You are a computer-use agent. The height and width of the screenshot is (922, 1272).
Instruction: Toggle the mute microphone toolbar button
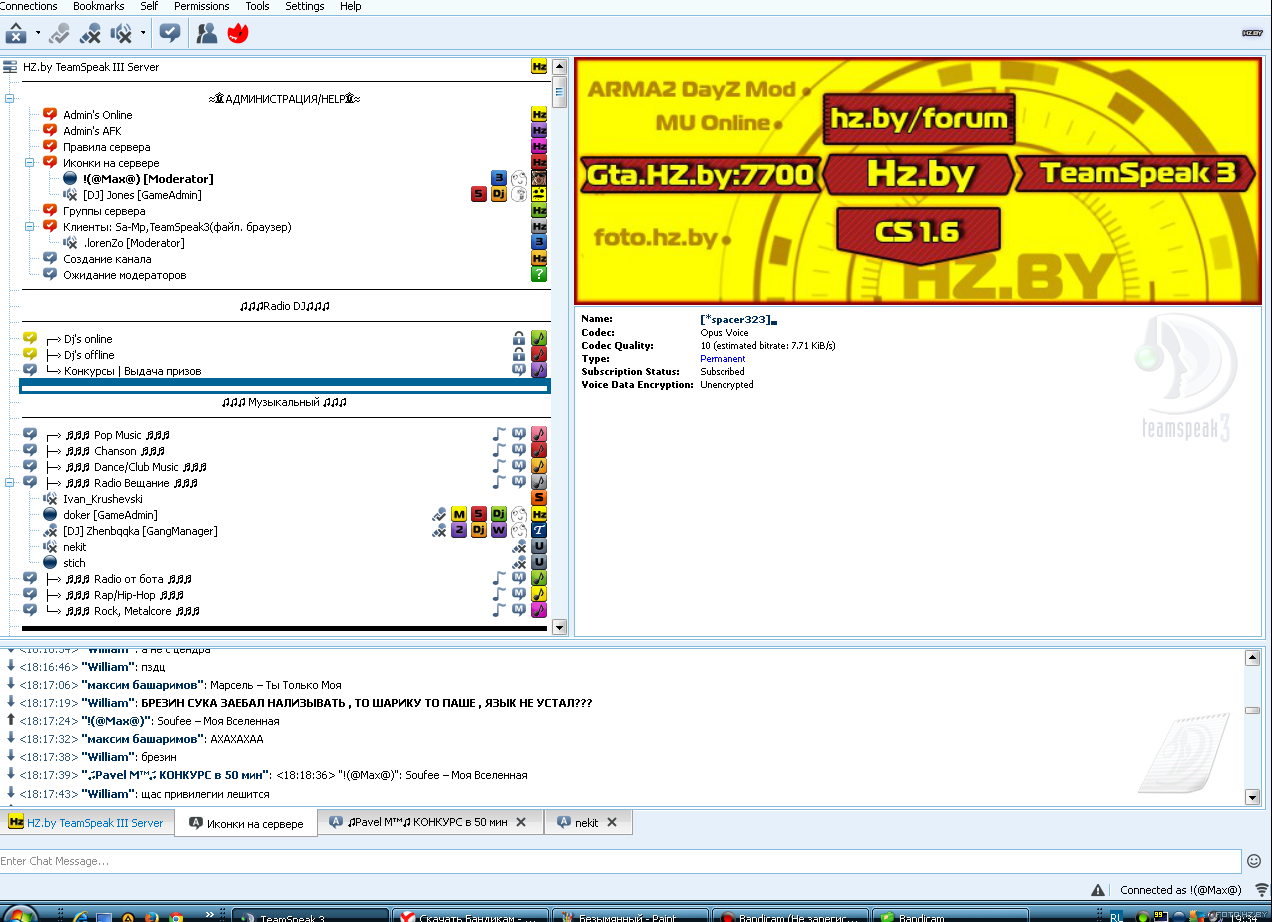click(90, 33)
